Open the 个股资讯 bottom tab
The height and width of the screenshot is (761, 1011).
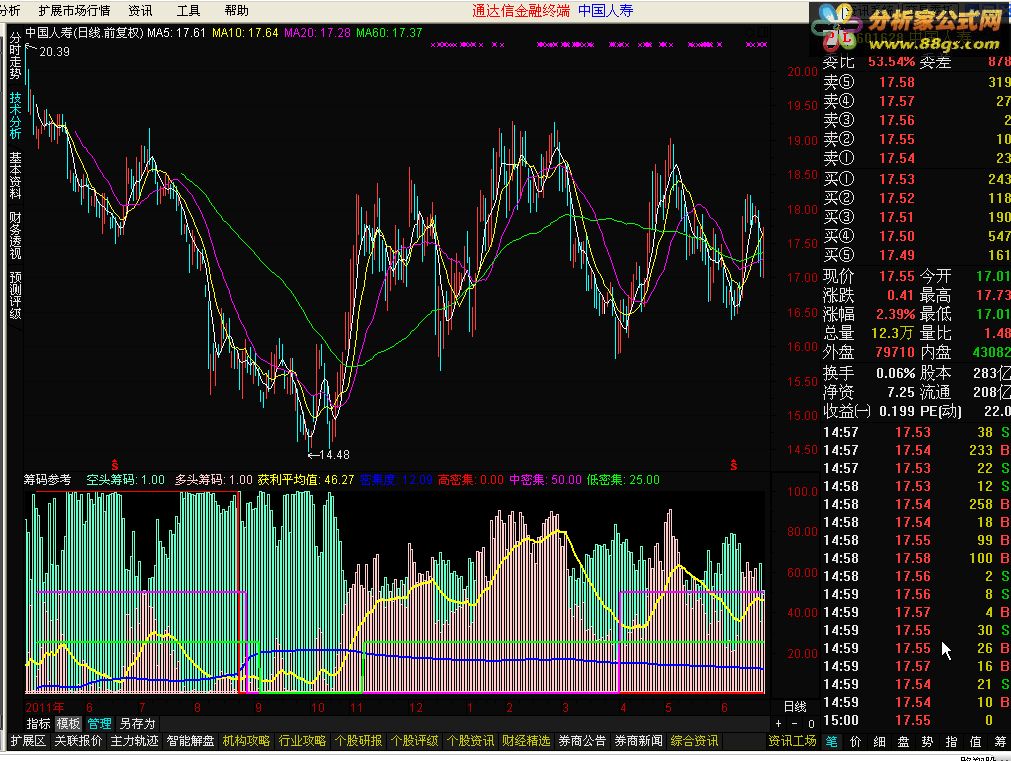point(471,741)
